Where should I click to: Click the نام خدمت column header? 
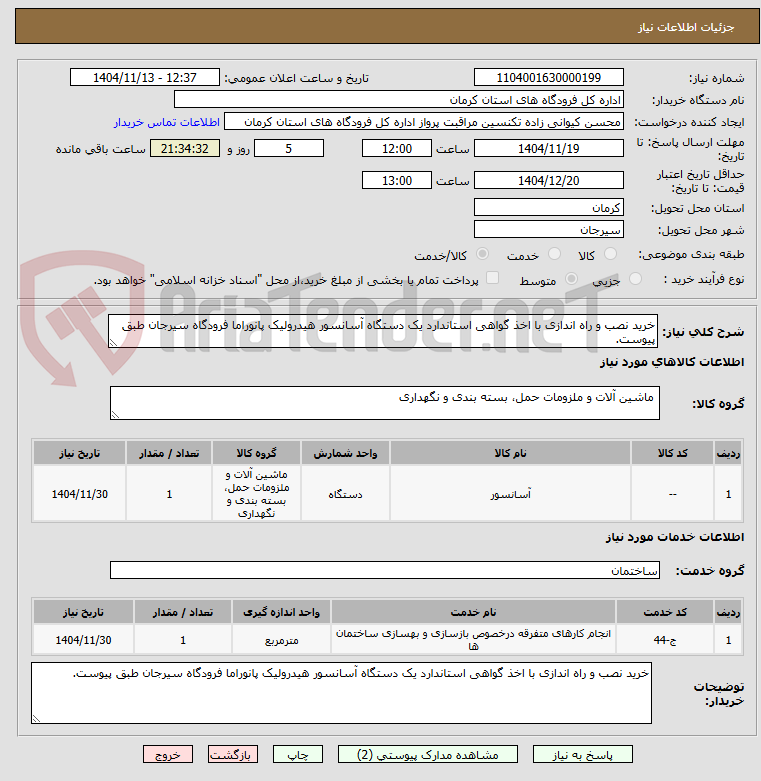click(x=473, y=612)
